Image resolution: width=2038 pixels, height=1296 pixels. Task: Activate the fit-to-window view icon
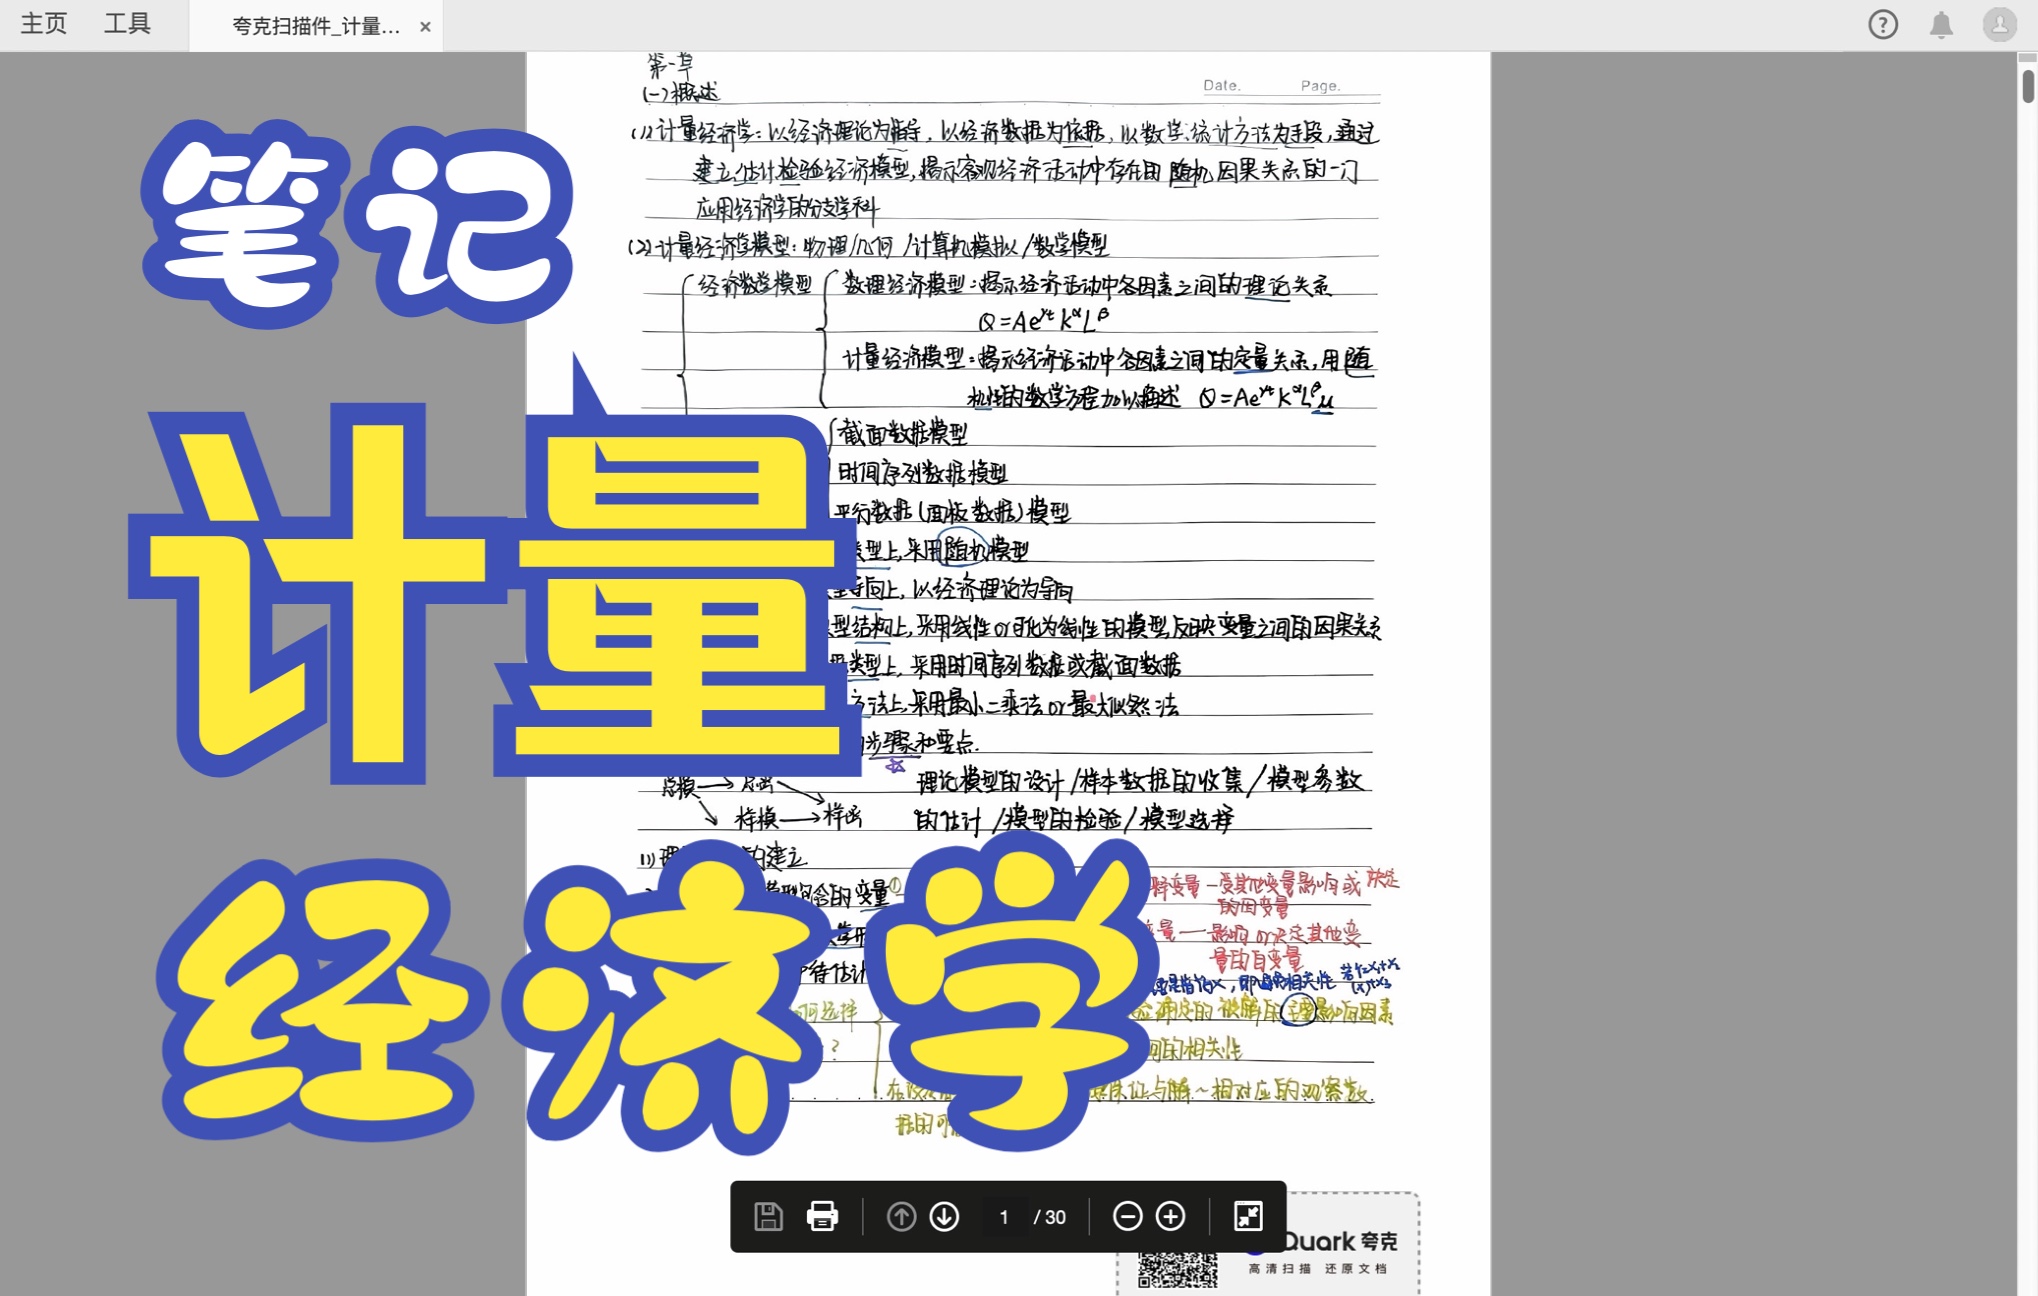[1247, 1217]
